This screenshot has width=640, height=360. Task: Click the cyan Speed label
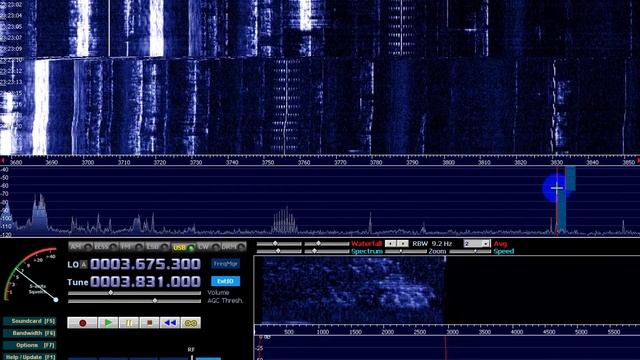(504, 251)
